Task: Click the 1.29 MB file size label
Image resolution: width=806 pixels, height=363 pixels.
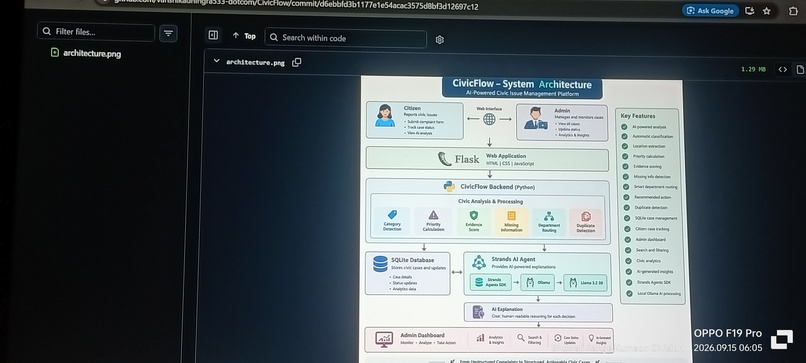Action: pos(753,69)
